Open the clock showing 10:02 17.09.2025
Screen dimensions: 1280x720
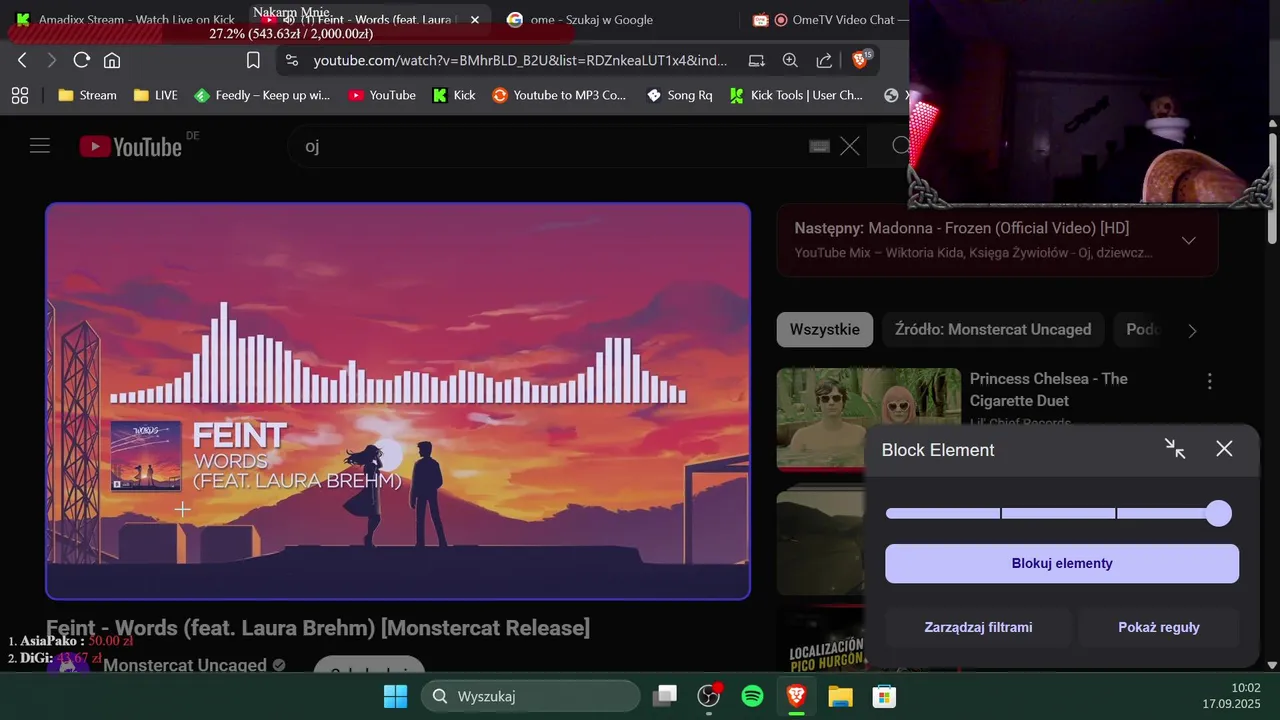point(1231,696)
